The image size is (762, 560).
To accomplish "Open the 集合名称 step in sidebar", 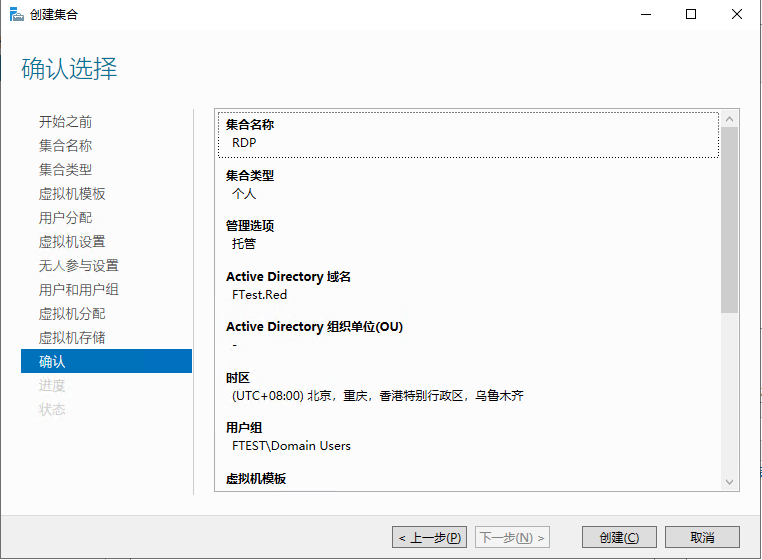I will click(66, 146).
